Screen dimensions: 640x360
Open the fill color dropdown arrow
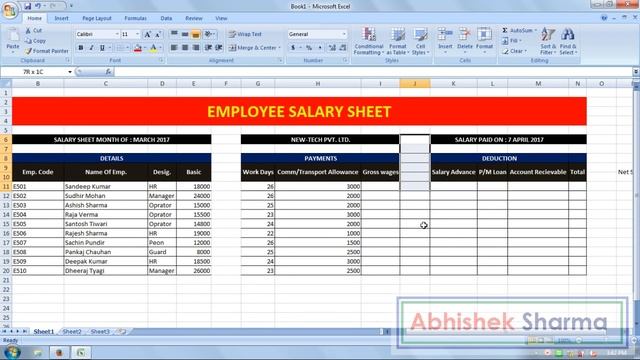point(144,48)
